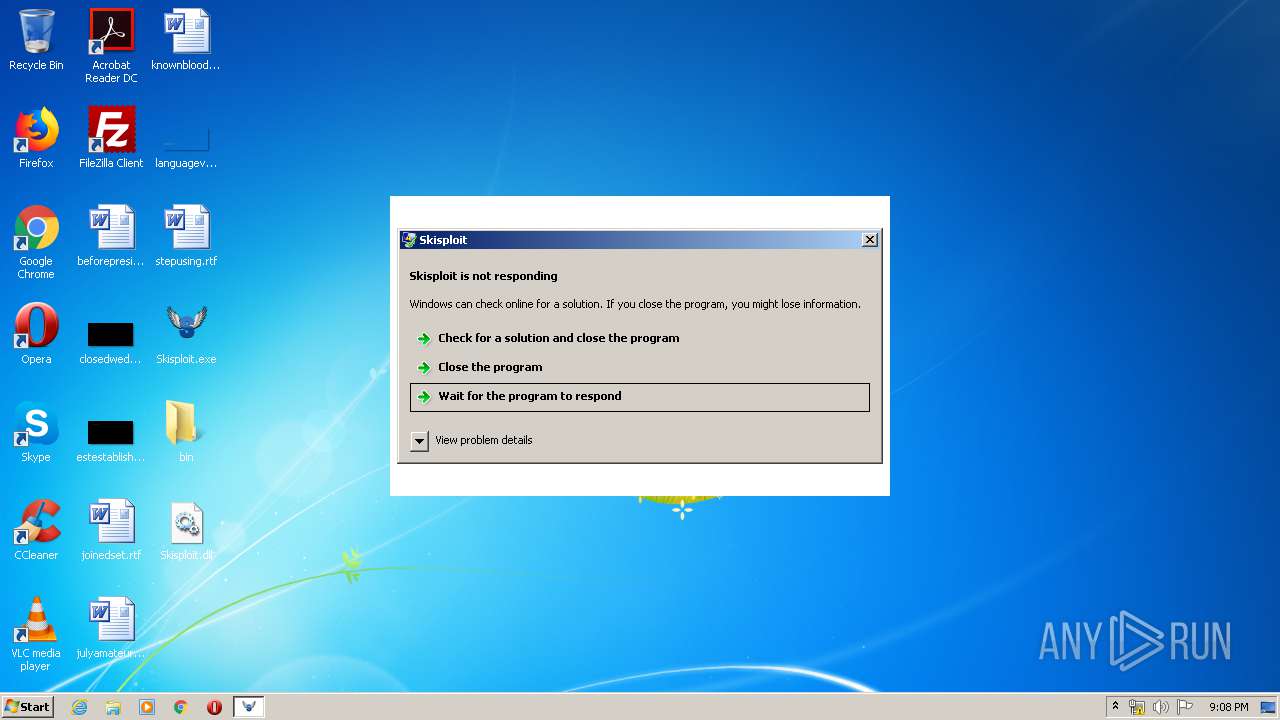1280x720 pixels.
Task: Open stepusing.rtf document
Action: [x=186, y=236]
